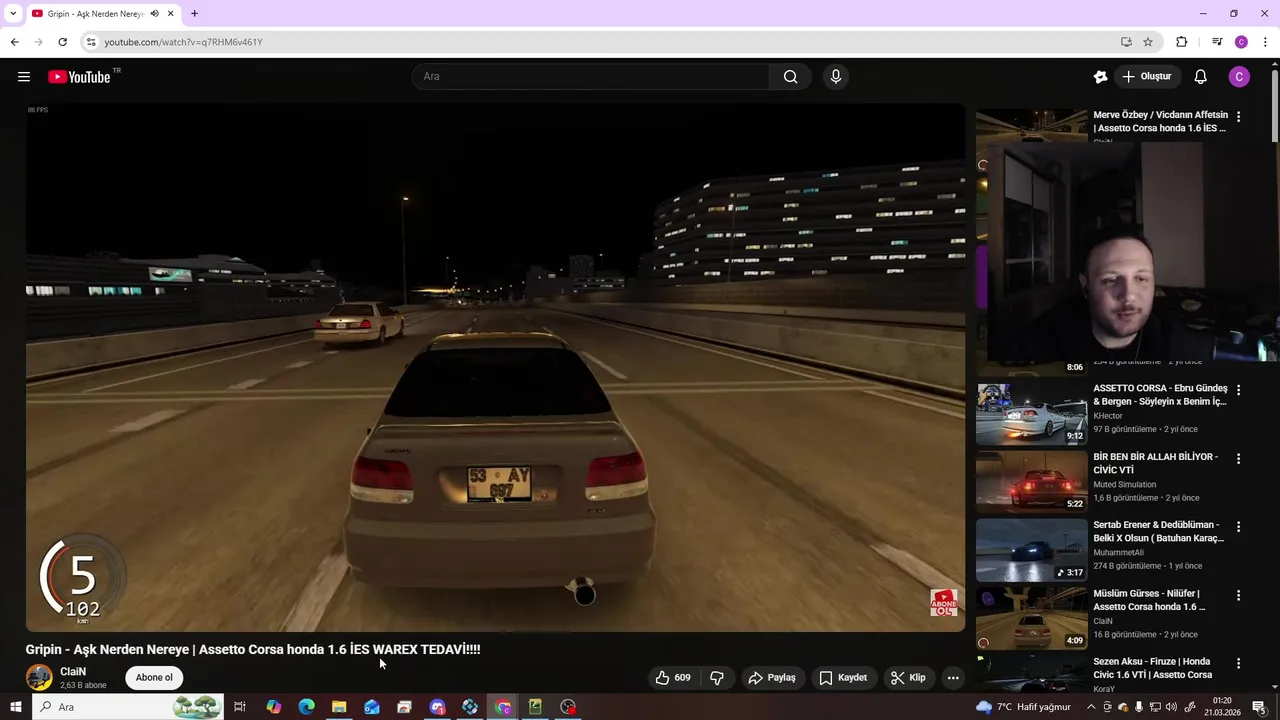Click the sparkle icon beside Oluştur
The width and height of the screenshot is (1280, 720).
(1100, 77)
